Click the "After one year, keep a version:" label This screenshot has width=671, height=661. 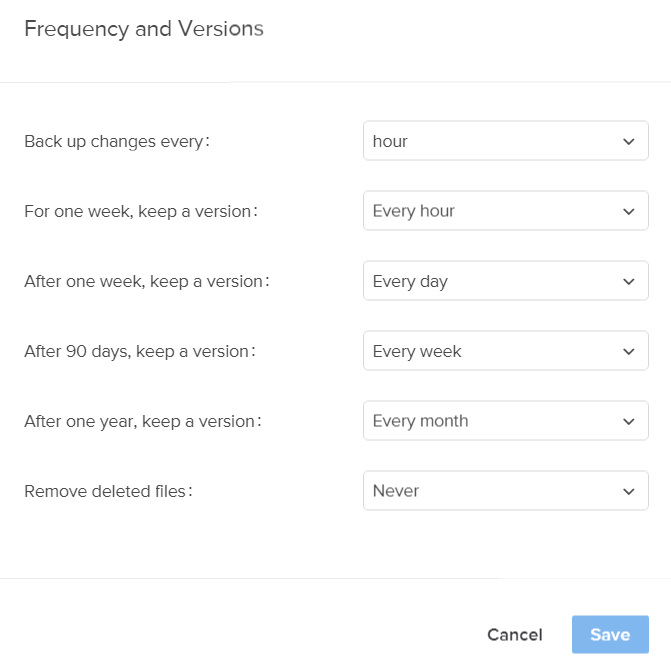pos(143,421)
